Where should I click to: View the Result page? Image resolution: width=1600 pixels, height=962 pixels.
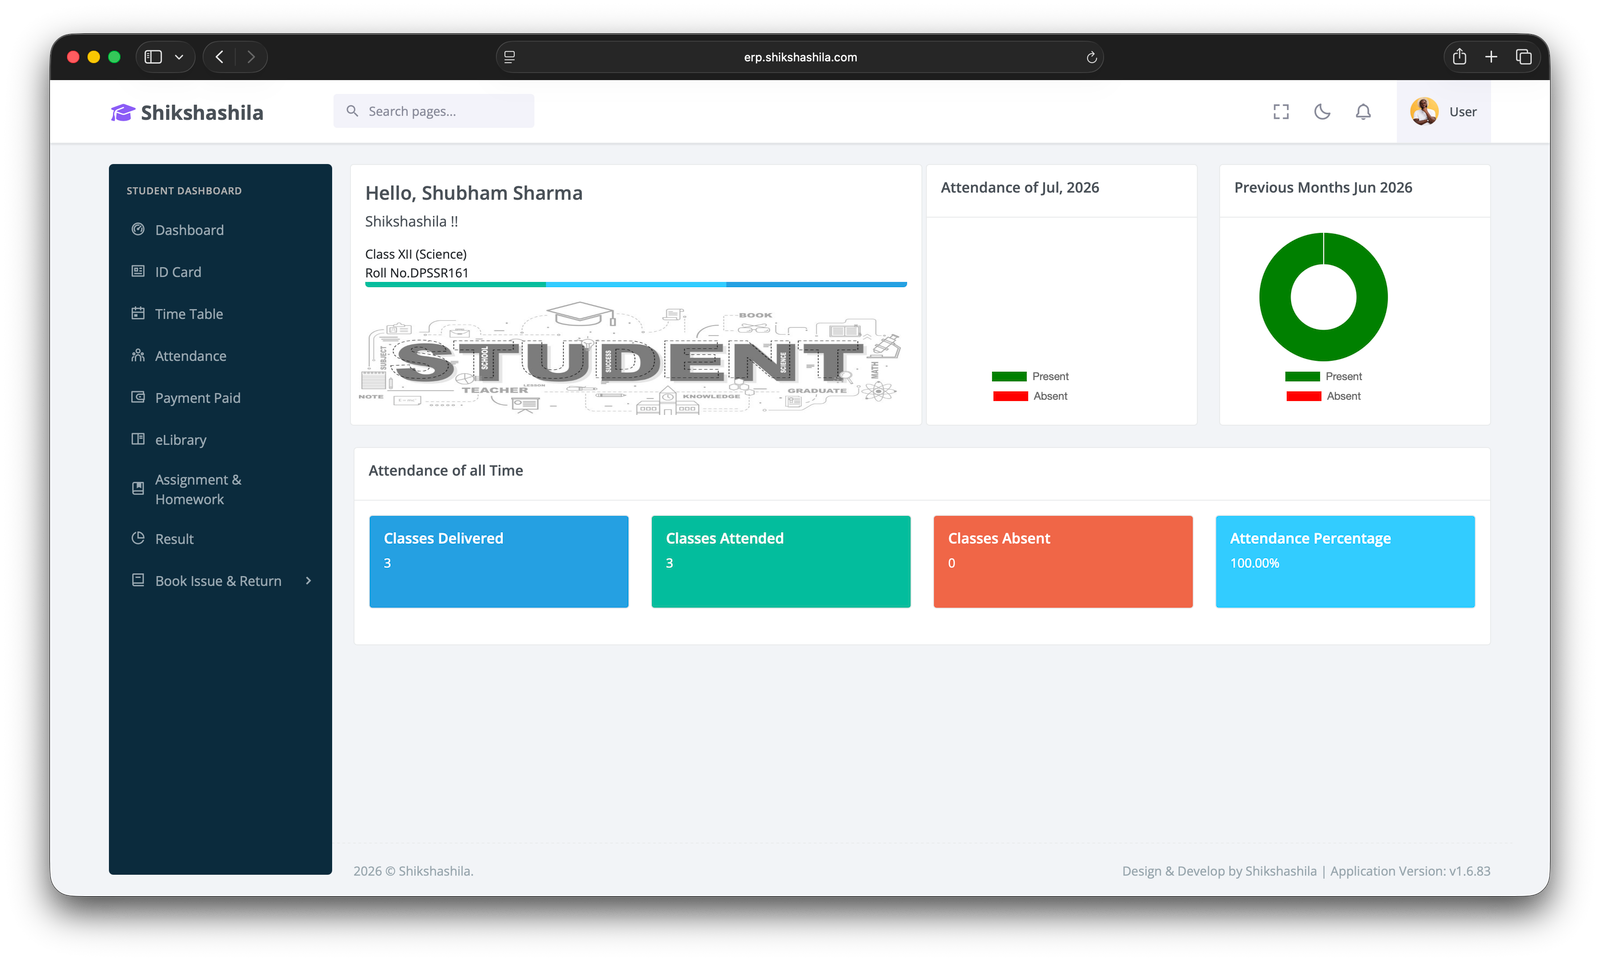click(x=220, y=539)
